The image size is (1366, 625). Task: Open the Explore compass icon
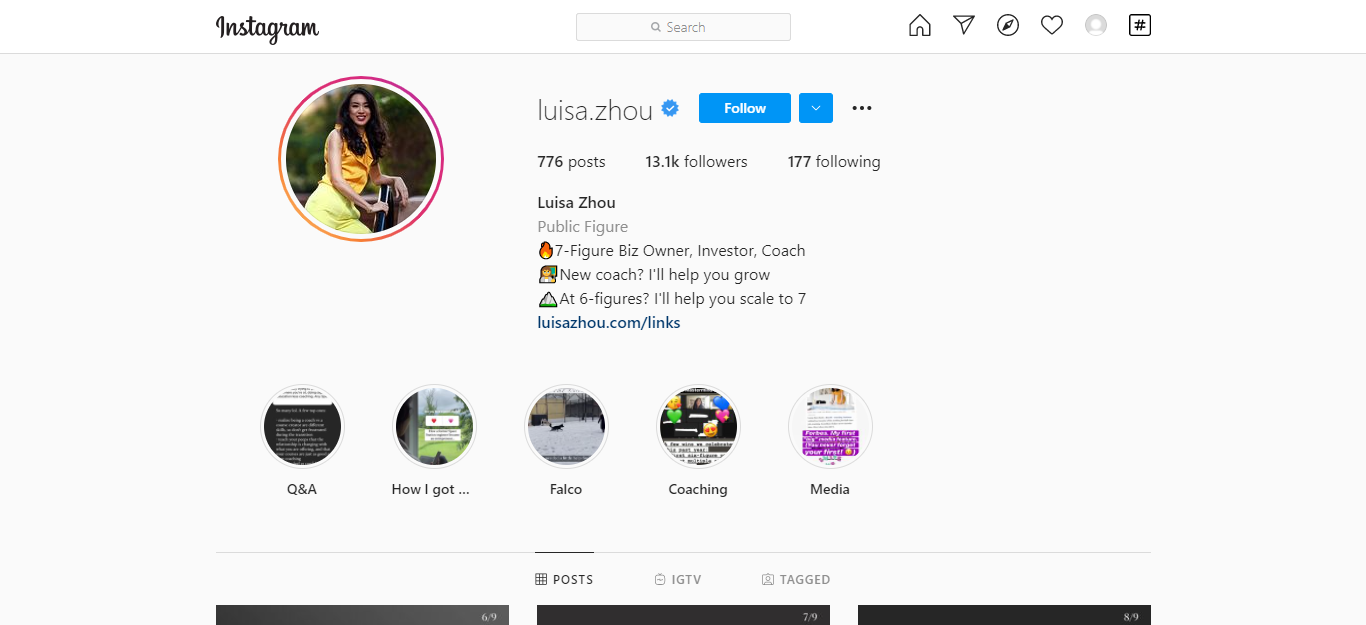(x=1008, y=26)
